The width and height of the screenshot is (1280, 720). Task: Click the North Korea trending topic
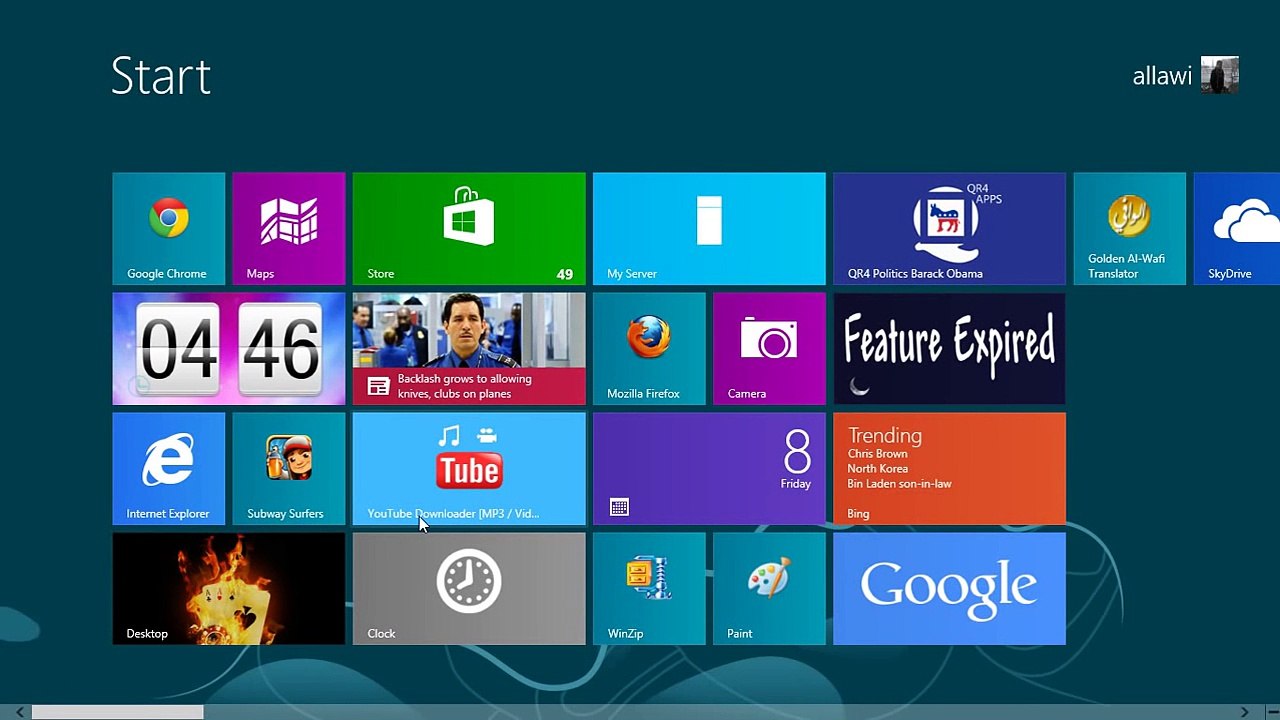tap(878, 469)
